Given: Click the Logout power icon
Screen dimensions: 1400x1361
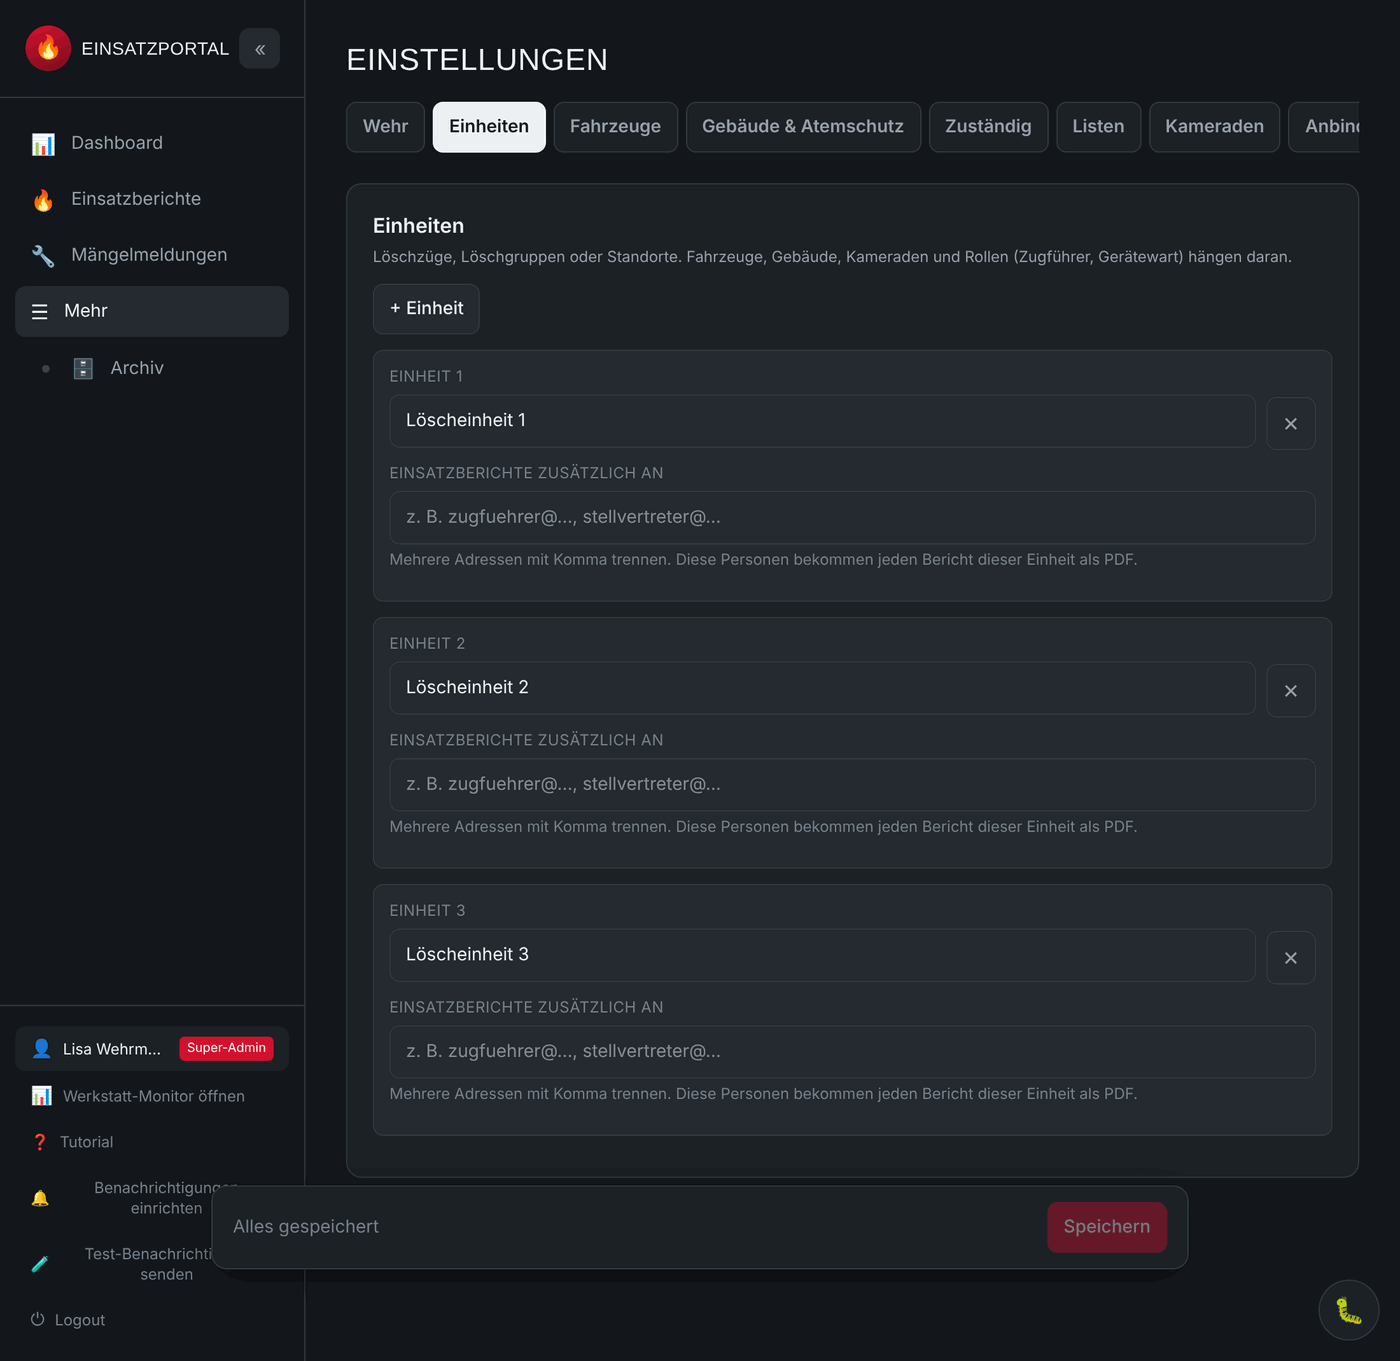Looking at the screenshot, I should [x=38, y=1320].
